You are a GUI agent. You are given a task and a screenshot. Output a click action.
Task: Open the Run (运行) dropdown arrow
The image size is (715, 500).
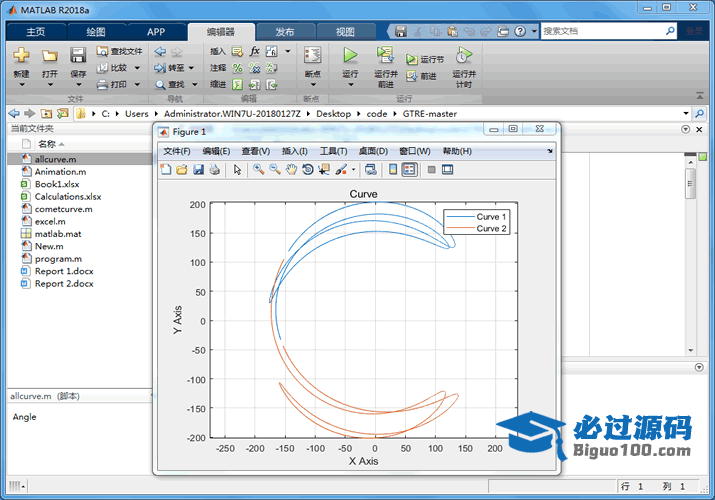click(x=350, y=84)
